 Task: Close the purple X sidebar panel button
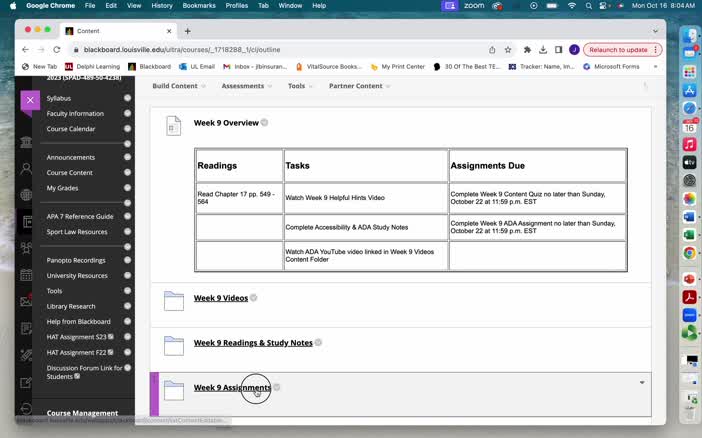30,100
